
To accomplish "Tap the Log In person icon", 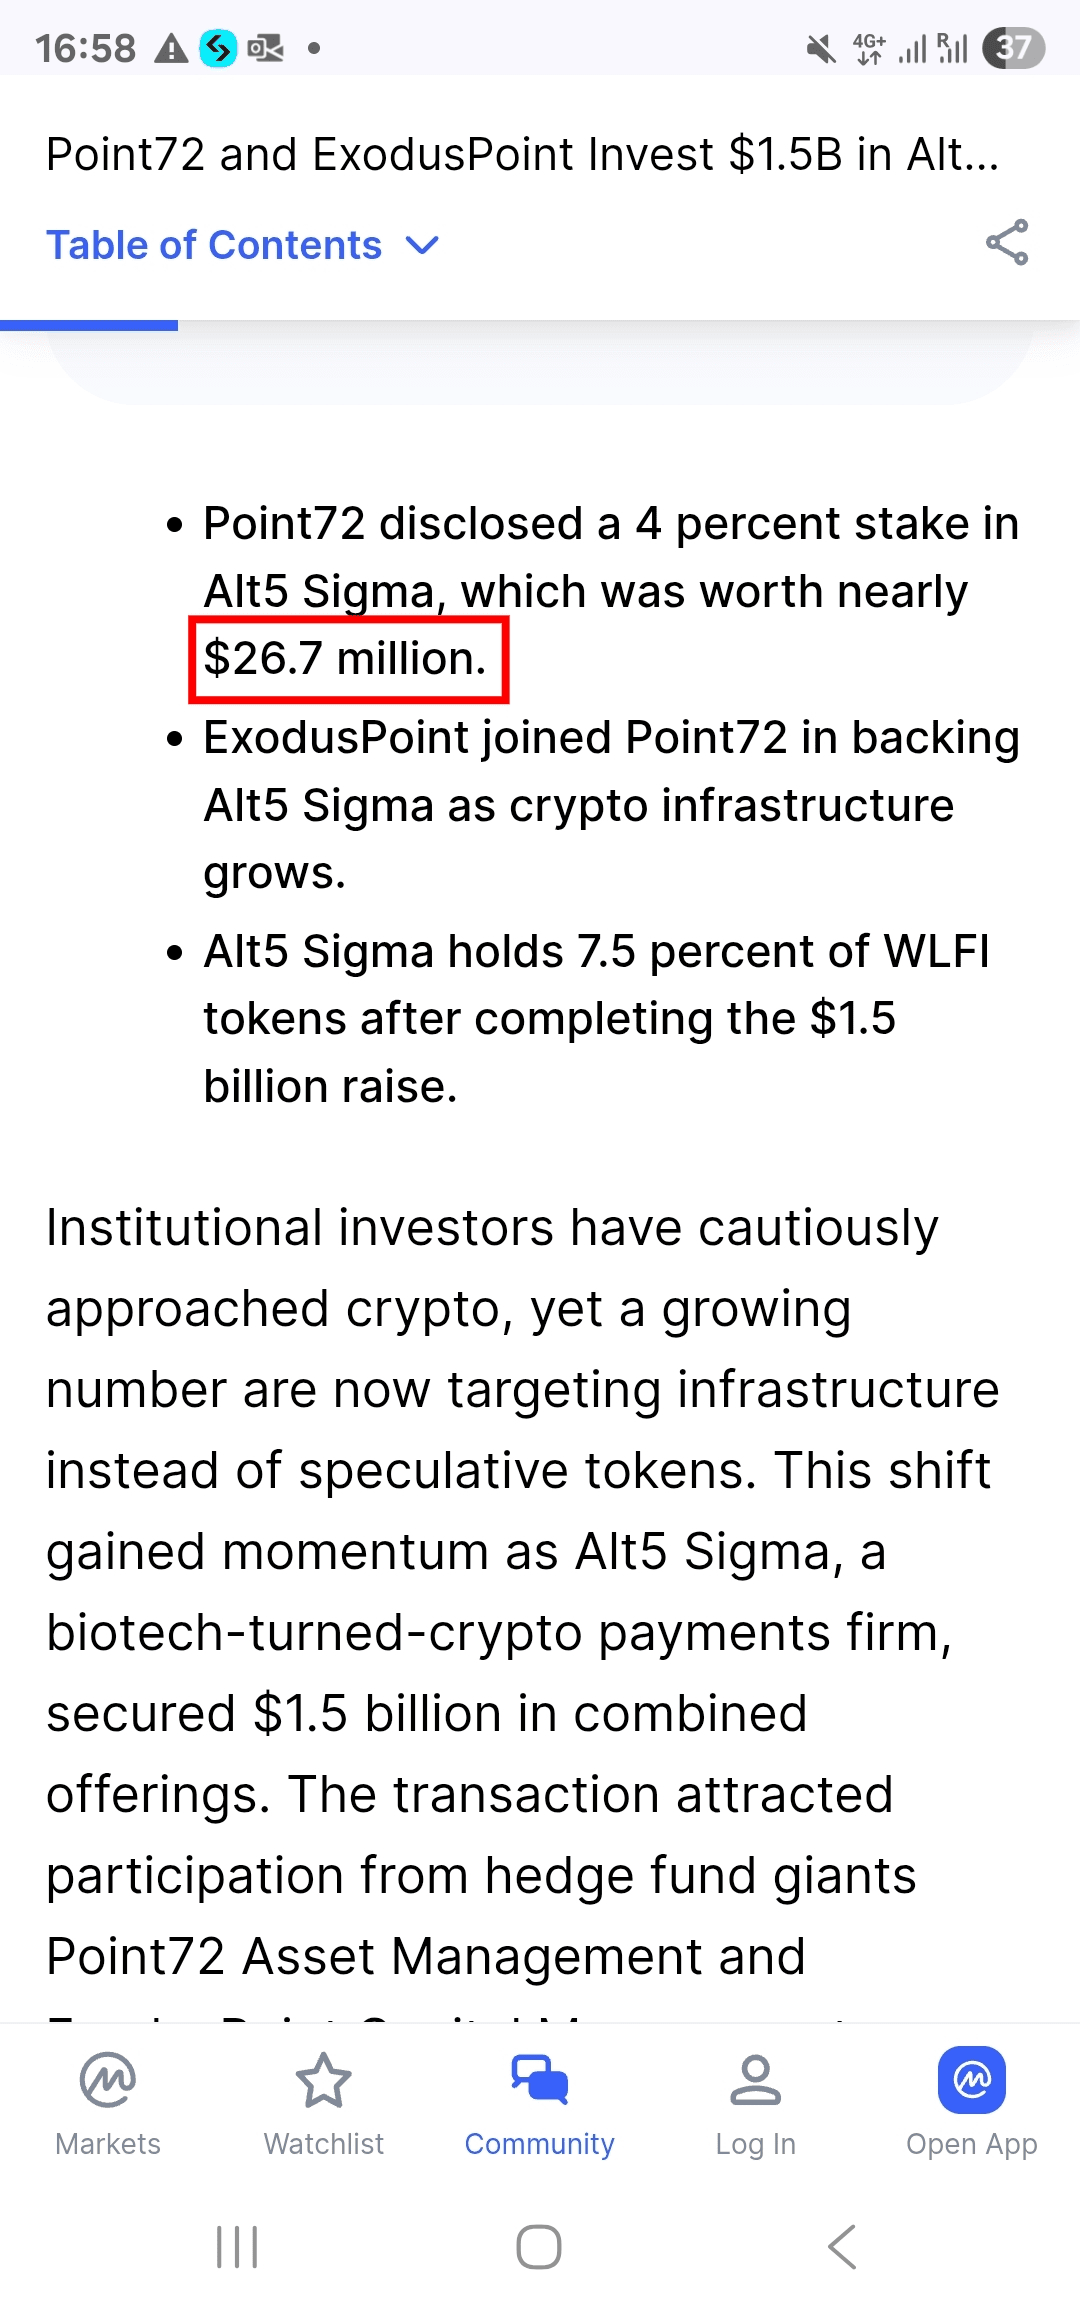I will (755, 2080).
